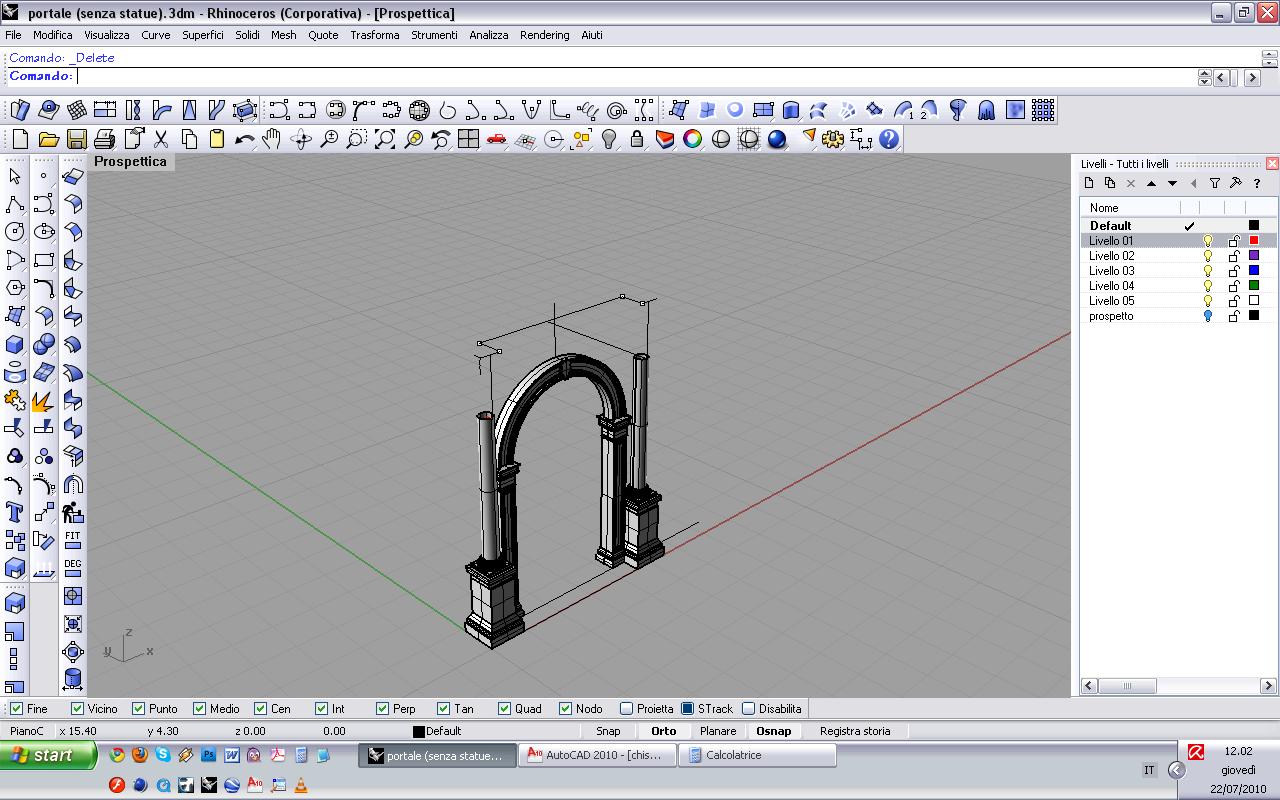Cut selection with the scissors icon
This screenshot has height=800, width=1280.
click(x=160, y=139)
